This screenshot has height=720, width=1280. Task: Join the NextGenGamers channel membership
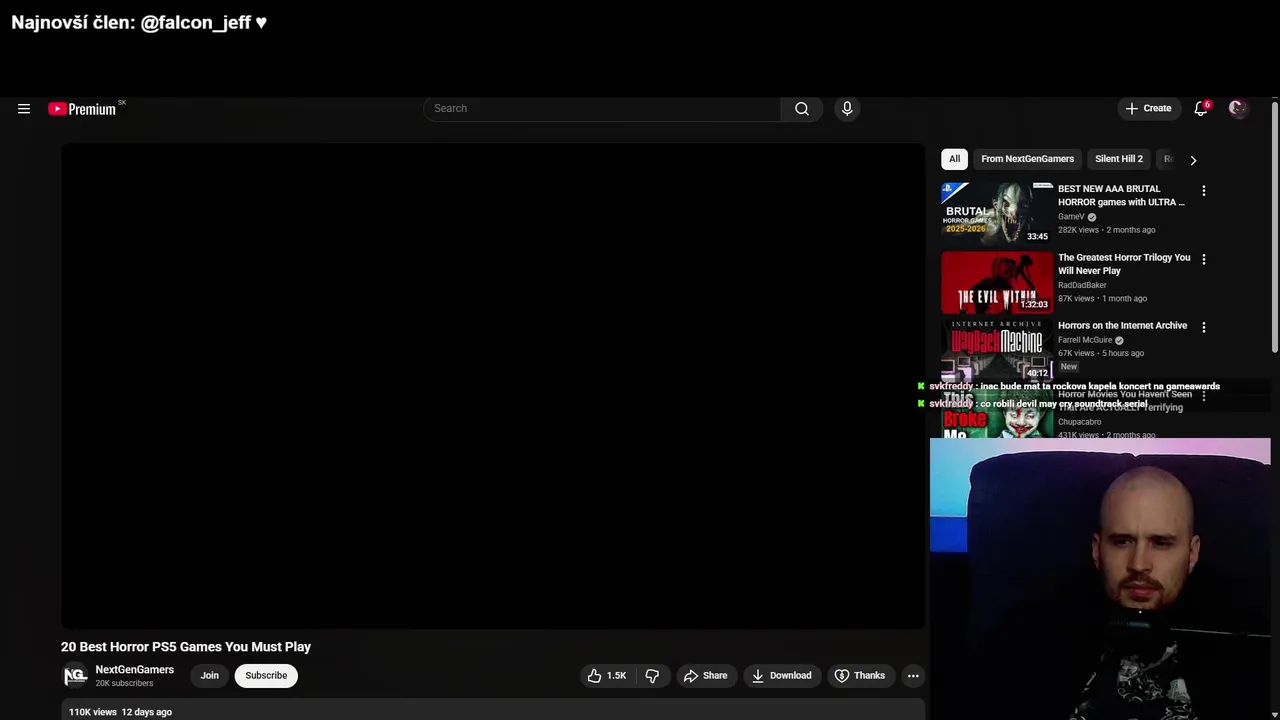click(x=209, y=676)
